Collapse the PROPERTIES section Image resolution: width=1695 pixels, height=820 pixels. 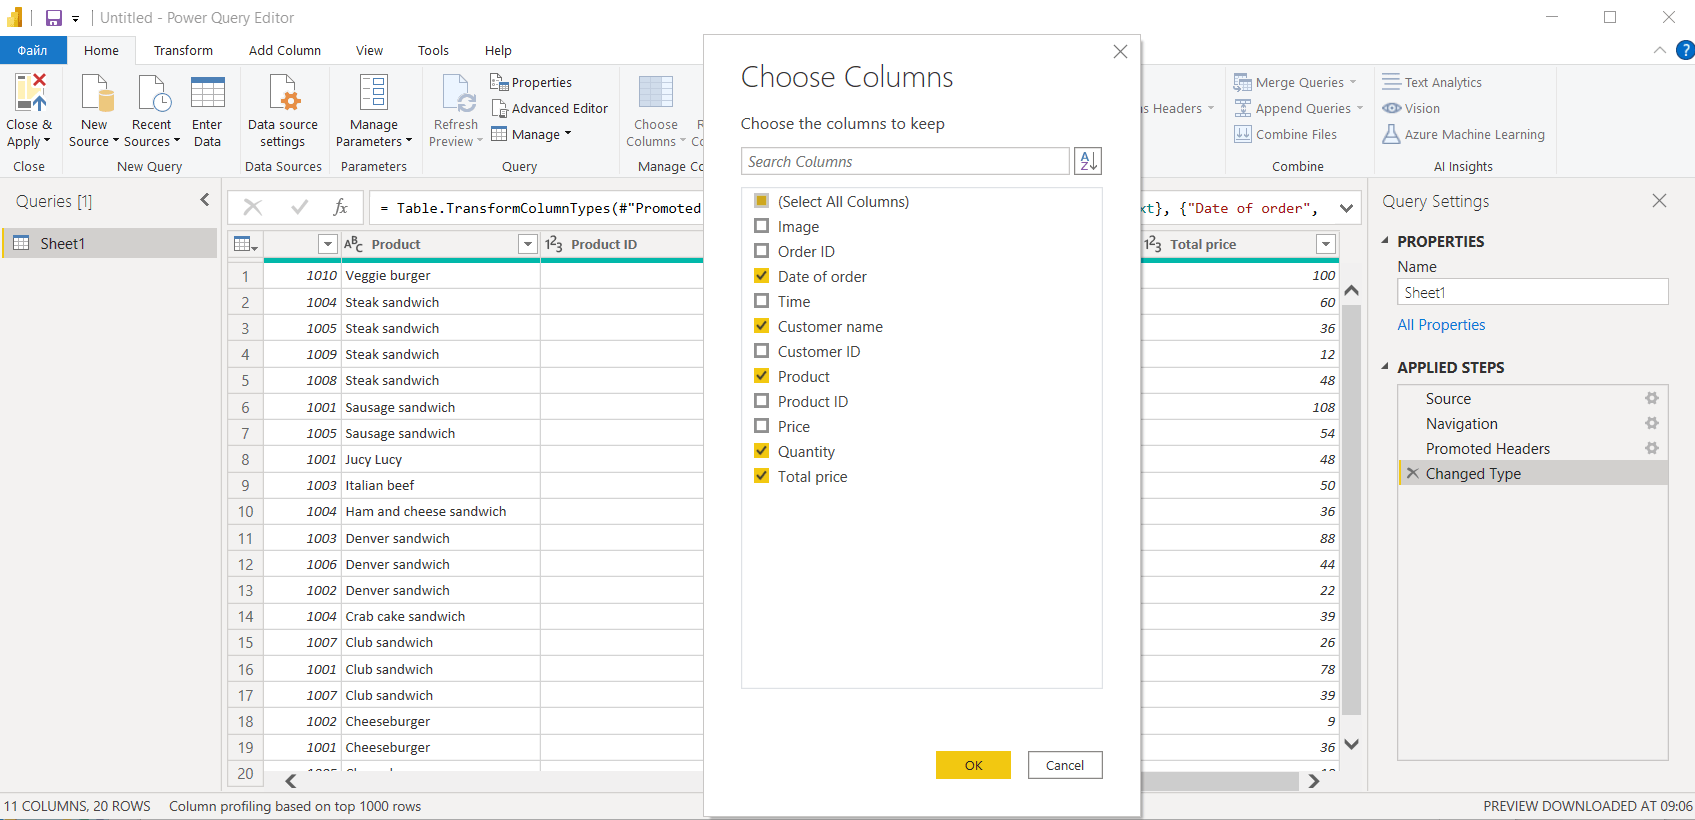pyautogui.click(x=1385, y=241)
